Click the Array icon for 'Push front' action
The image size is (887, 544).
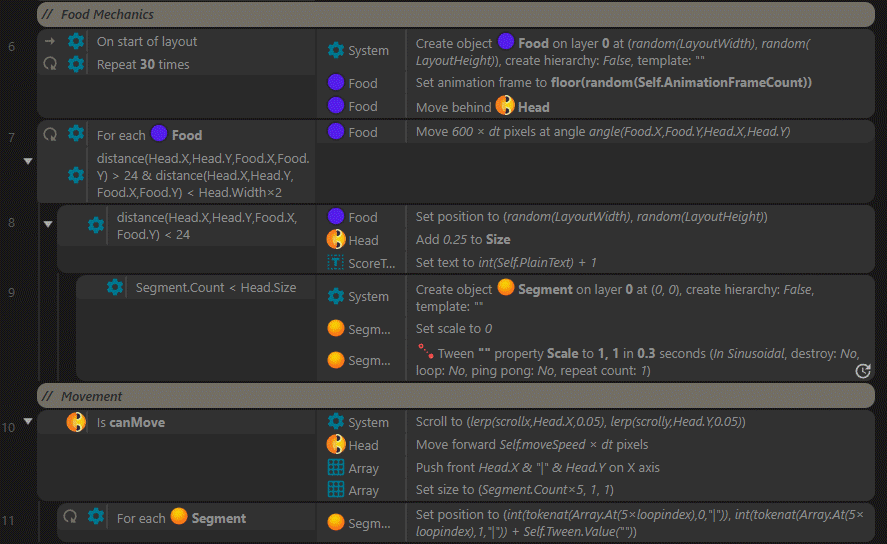click(336, 468)
